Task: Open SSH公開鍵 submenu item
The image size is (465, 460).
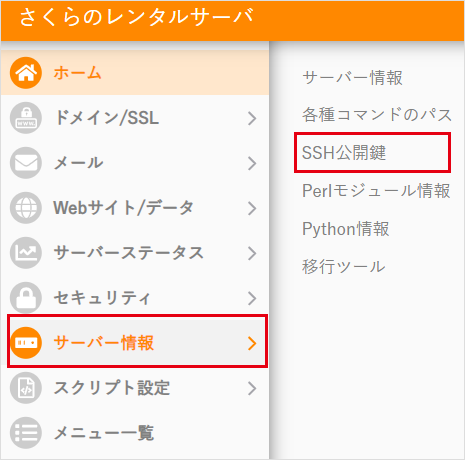Action: point(344,153)
